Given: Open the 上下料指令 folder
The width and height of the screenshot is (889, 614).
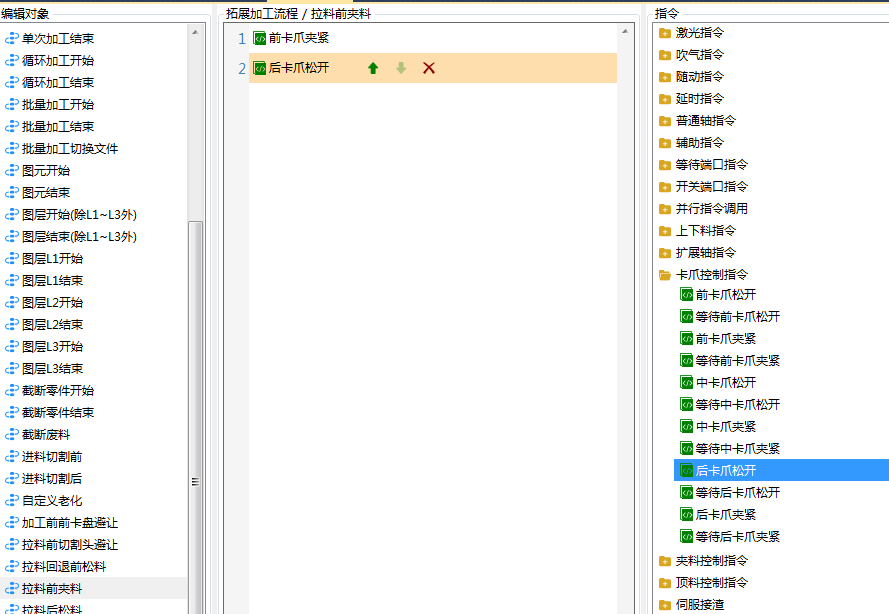Looking at the screenshot, I should coord(665,231).
